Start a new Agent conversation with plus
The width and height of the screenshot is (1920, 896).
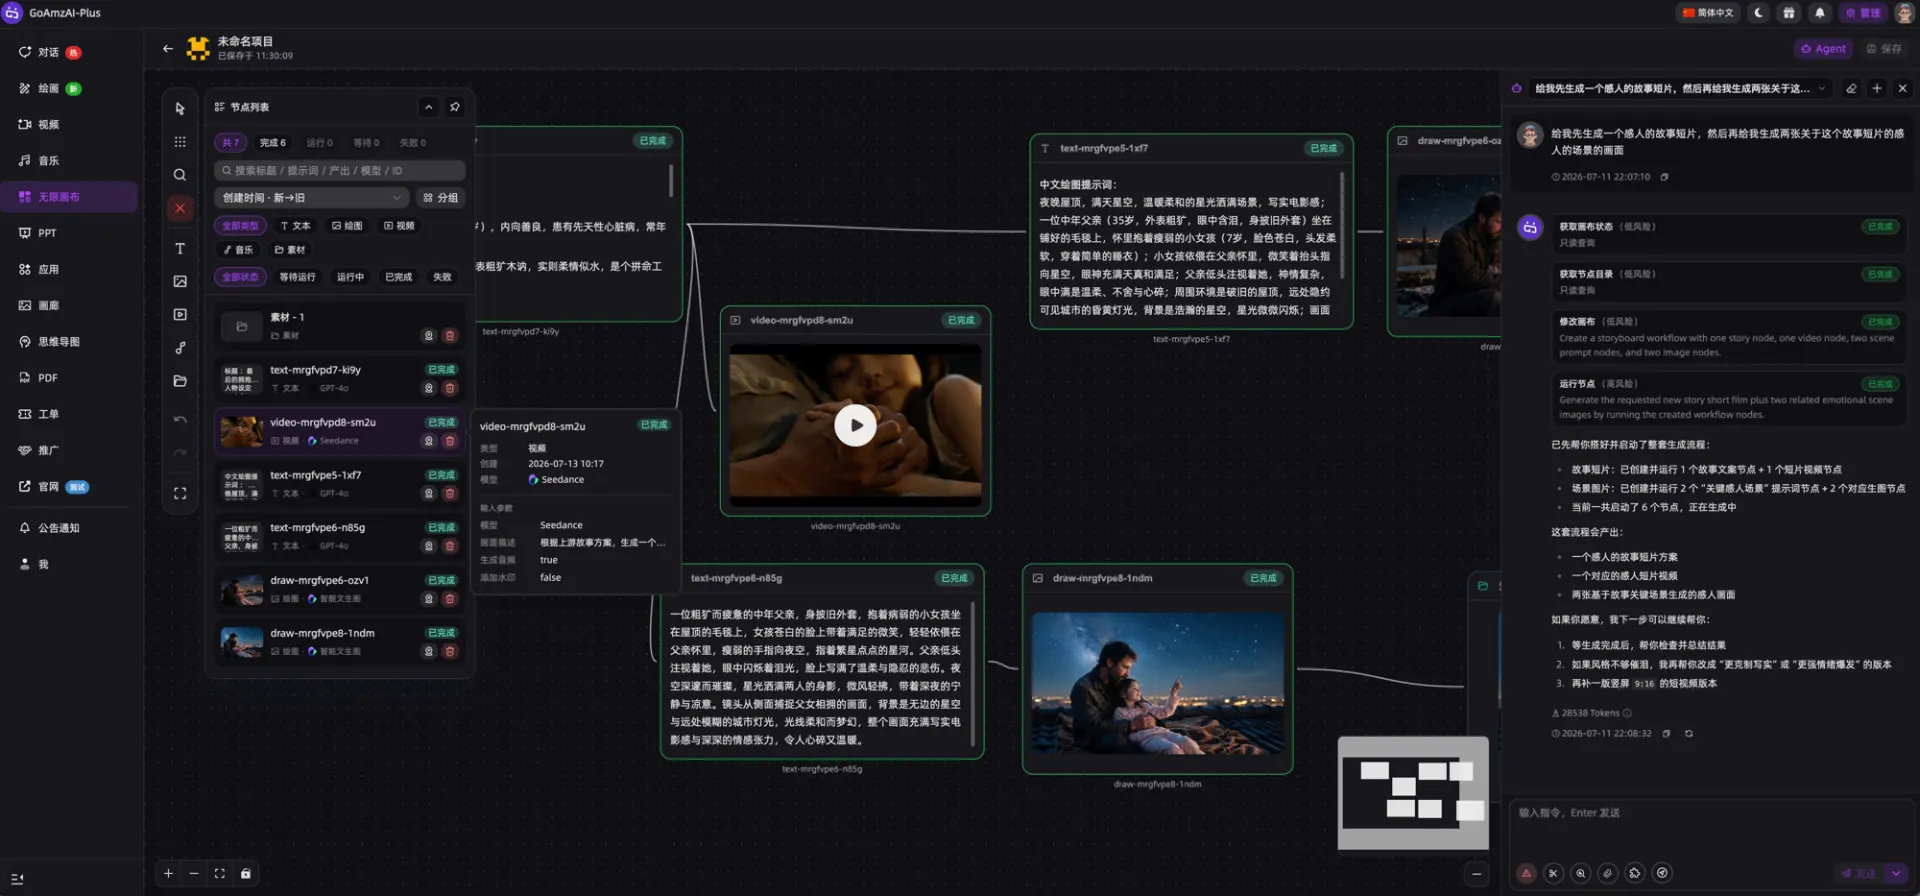click(x=1877, y=88)
